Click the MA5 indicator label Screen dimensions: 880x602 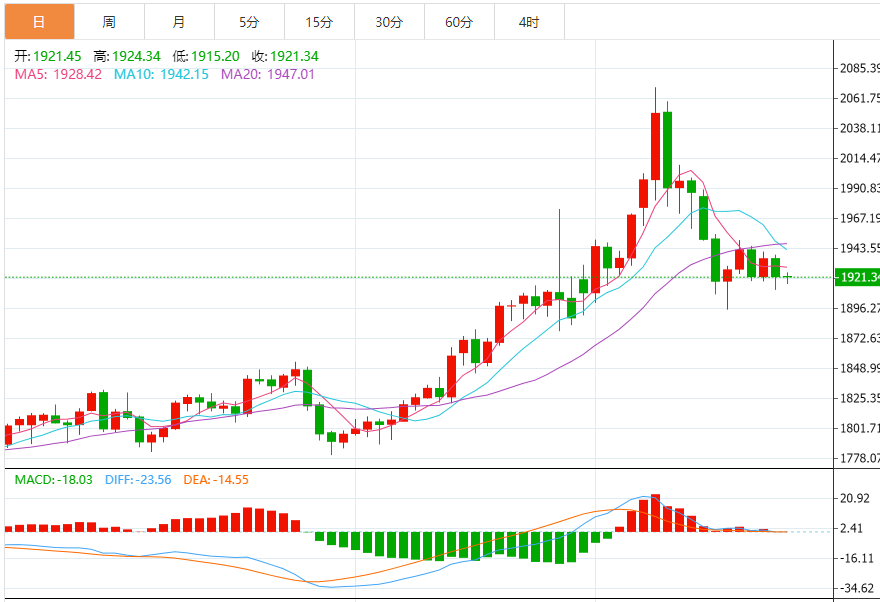click(x=58, y=74)
